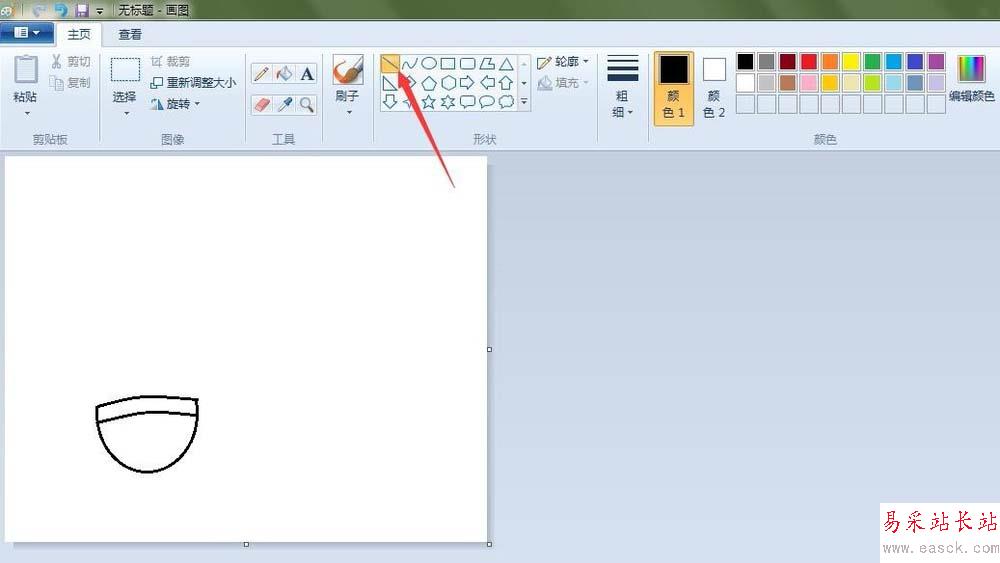Viewport: 1000px width, 563px height.
Task: Choose the Up arrow shape
Action: coord(506,83)
